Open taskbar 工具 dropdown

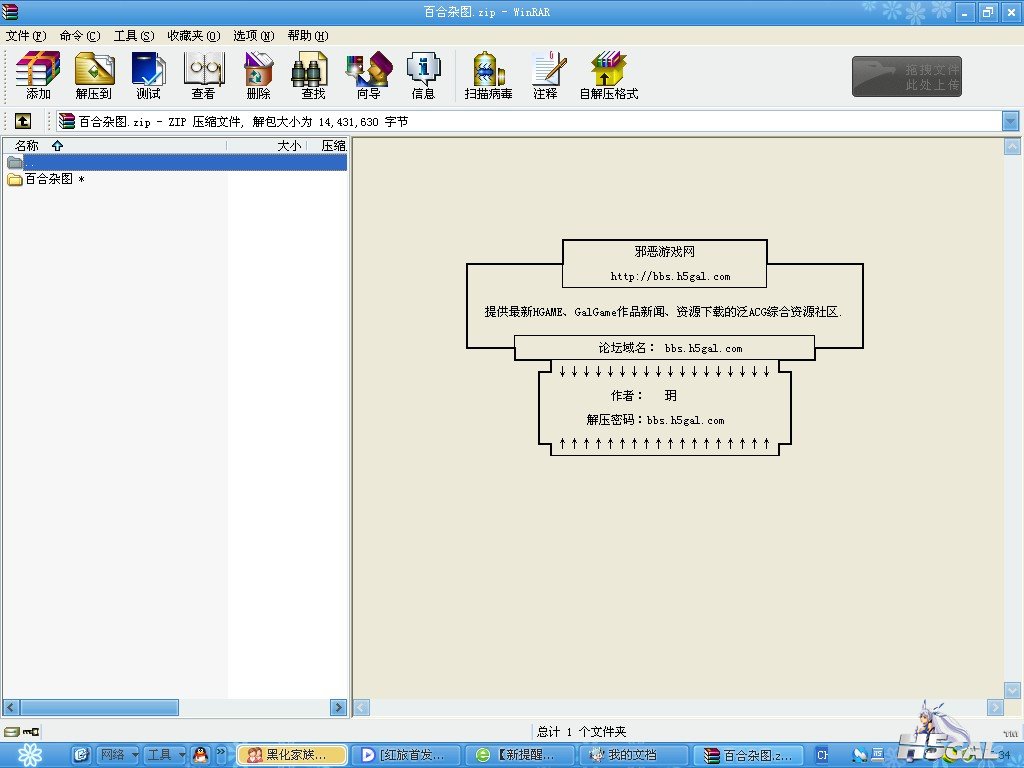click(165, 755)
